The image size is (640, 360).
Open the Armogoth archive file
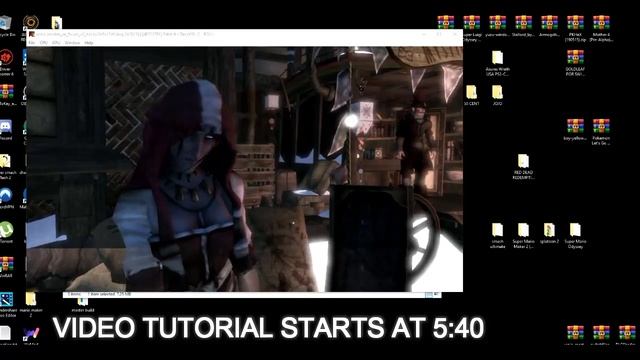tap(549, 26)
